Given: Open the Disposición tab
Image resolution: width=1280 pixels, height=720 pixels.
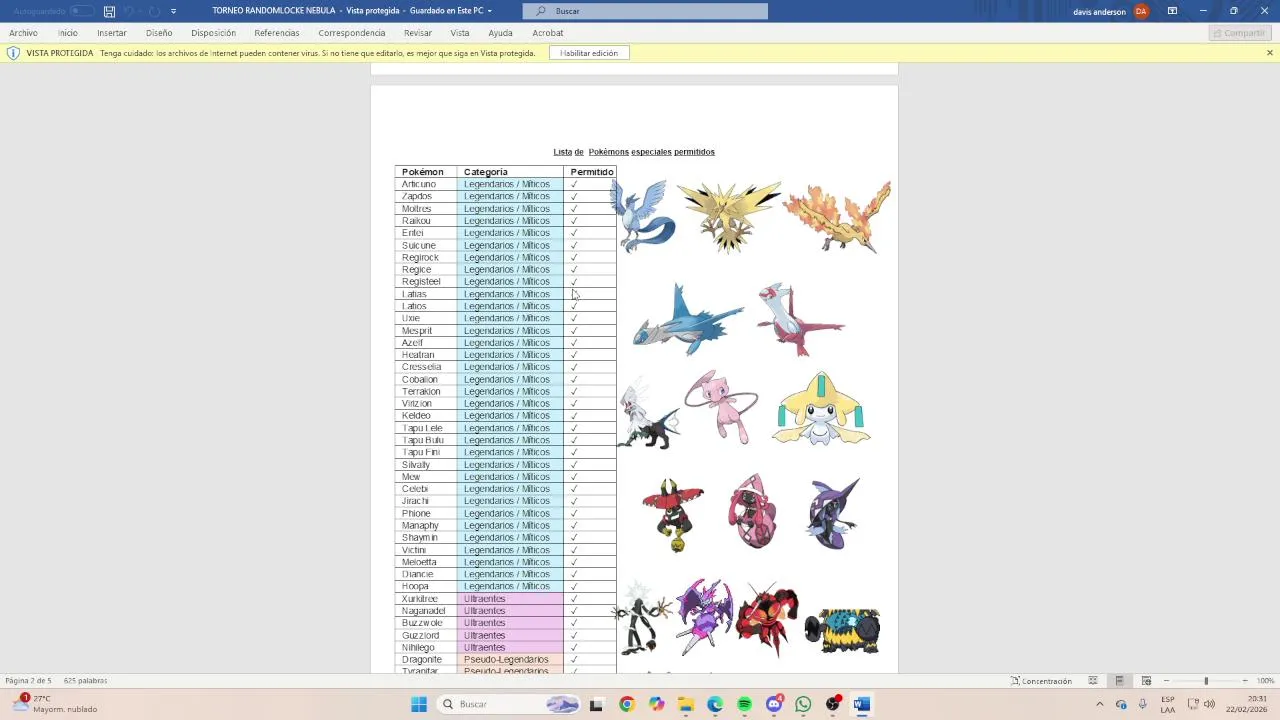Looking at the screenshot, I should [213, 33].
